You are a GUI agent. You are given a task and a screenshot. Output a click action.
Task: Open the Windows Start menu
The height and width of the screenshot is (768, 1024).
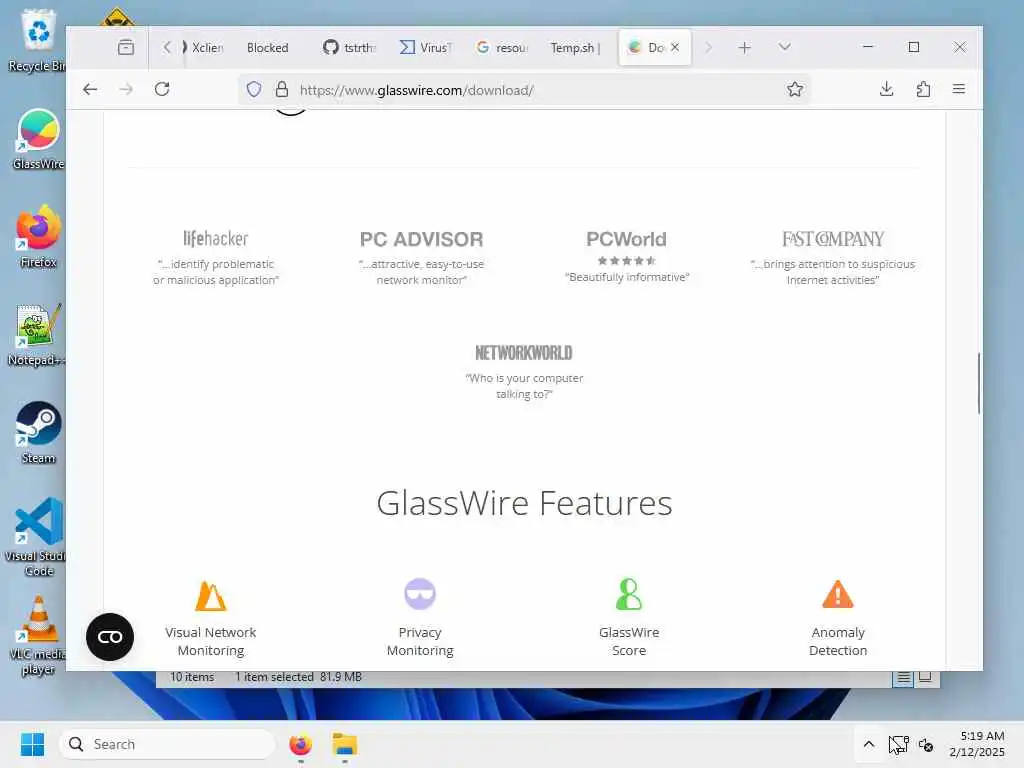click(x=32, y=744)
